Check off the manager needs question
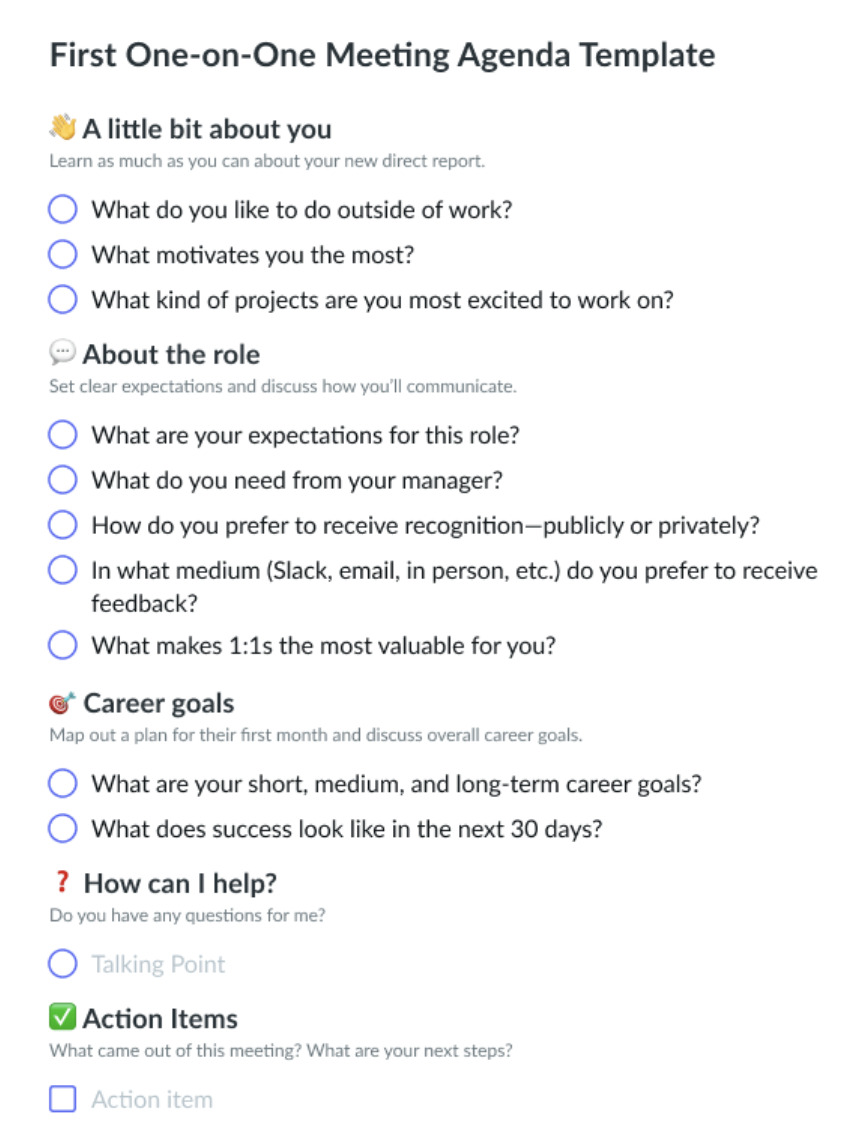858x1145 pixels. click(62, 479)
